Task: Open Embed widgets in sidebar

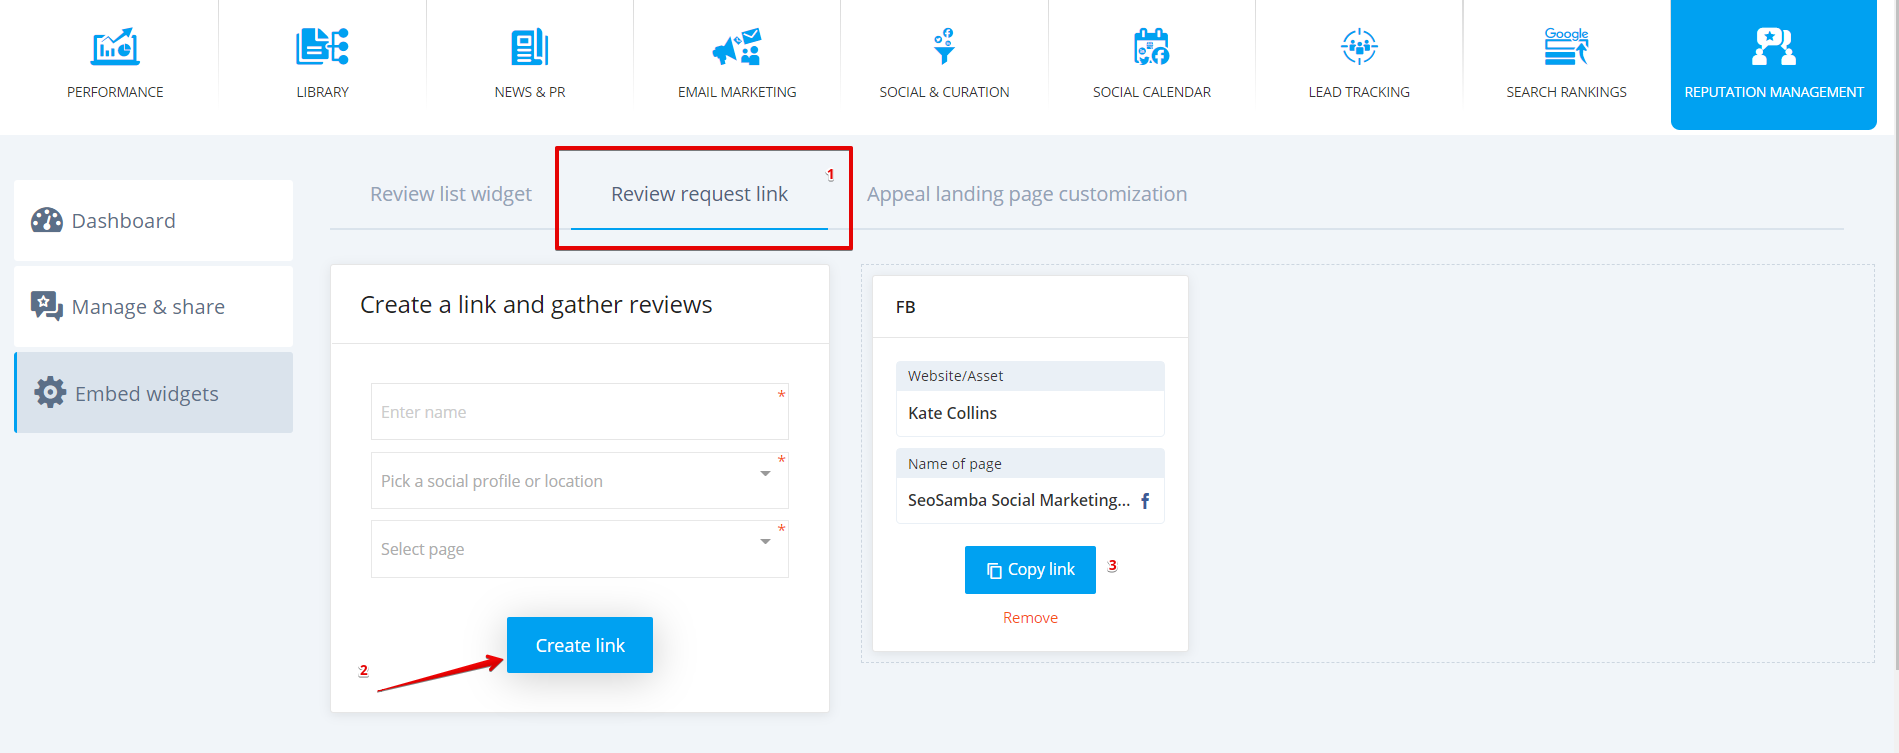Action: point(153,392)
